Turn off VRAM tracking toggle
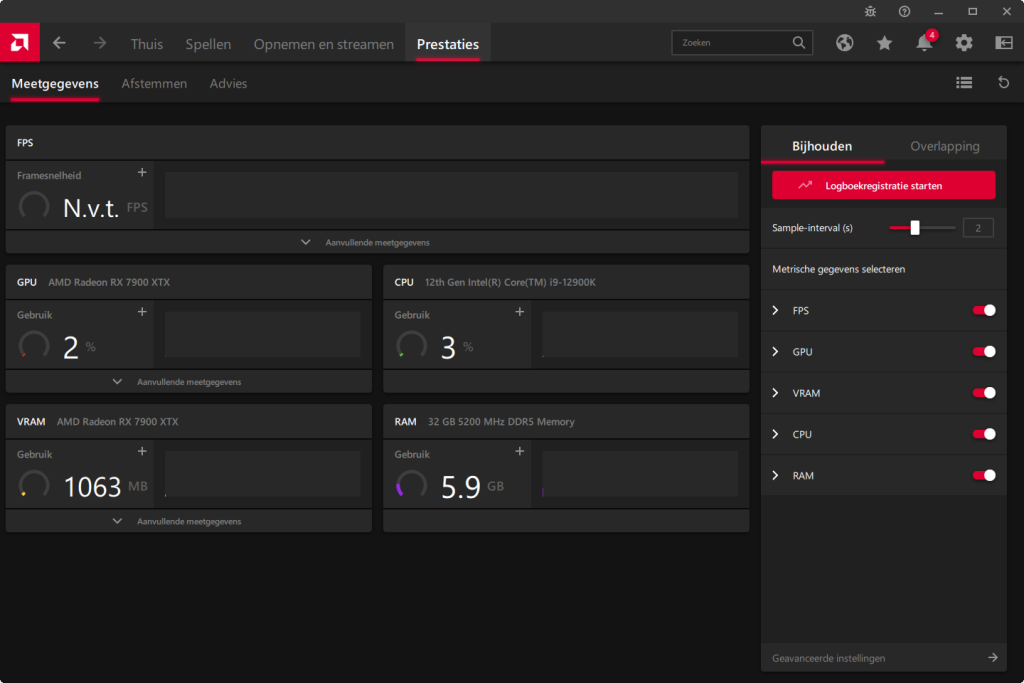 click(984, 392)
